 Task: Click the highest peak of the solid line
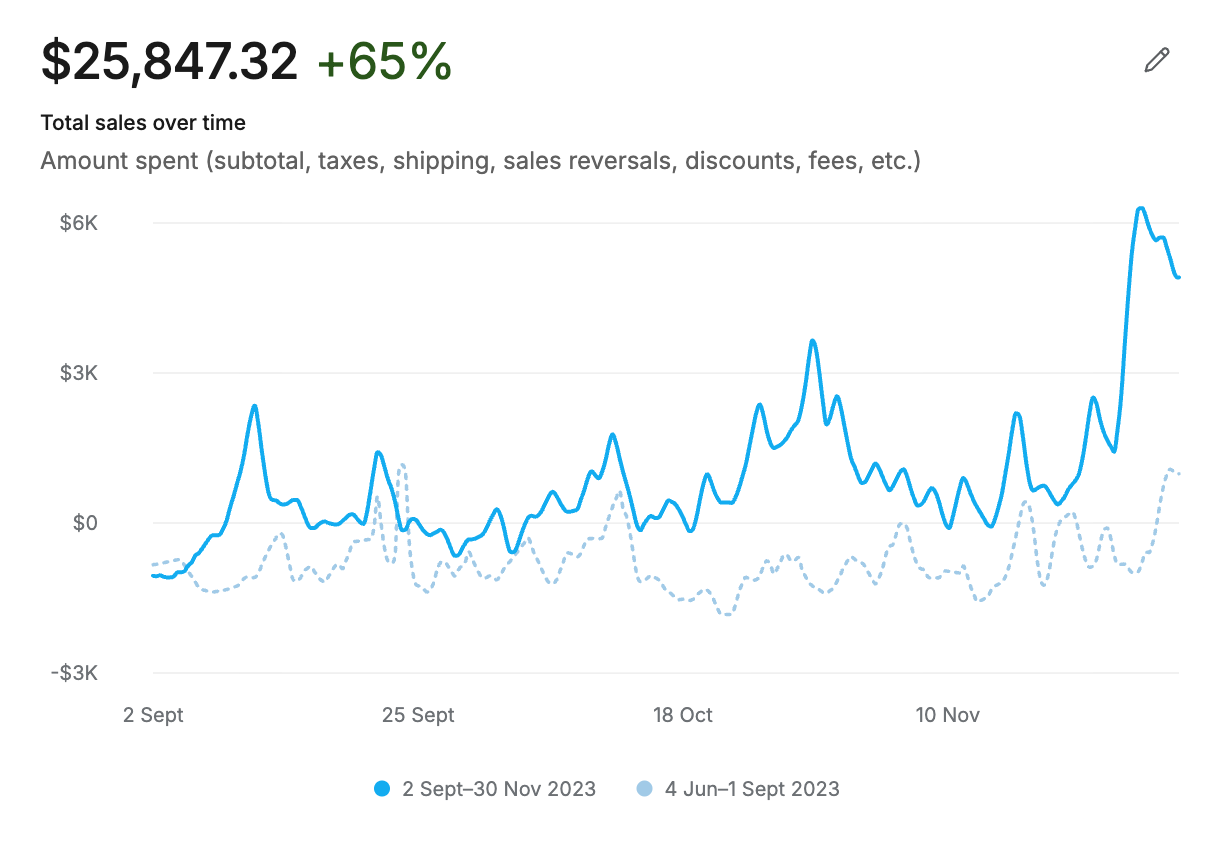[1141, 208]
